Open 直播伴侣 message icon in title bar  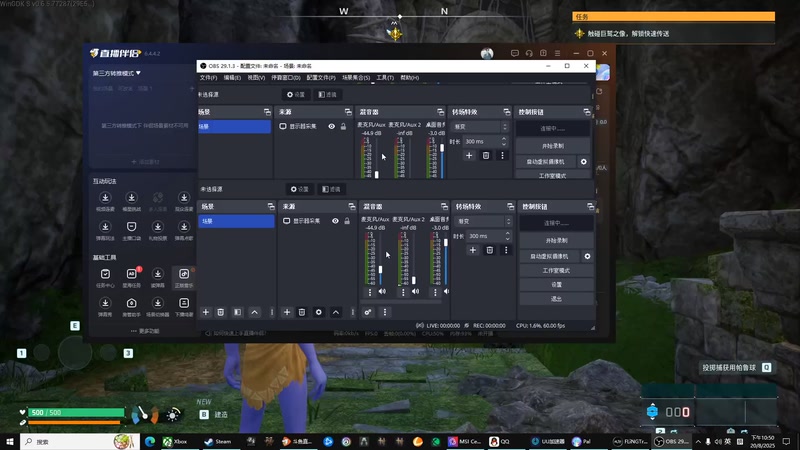point(515,53)
